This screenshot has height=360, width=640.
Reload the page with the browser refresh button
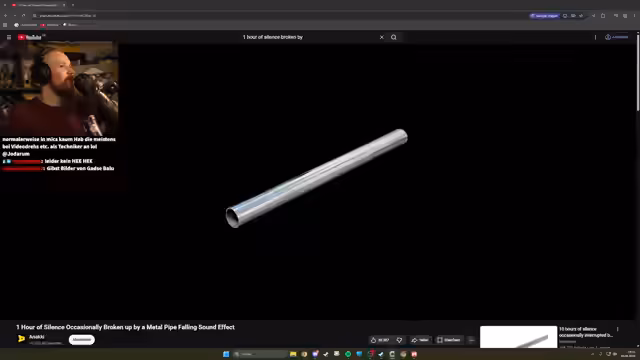24,16
